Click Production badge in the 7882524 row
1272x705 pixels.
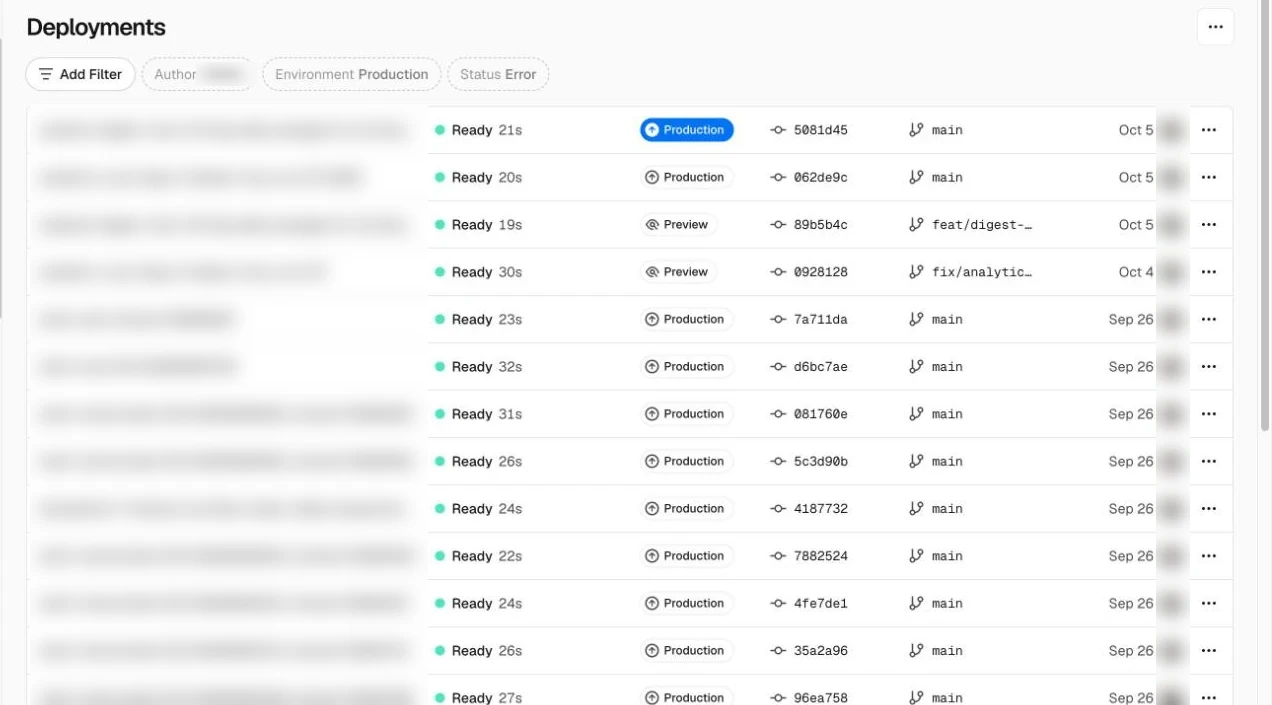pyautogui.click(x=687, y=556)
